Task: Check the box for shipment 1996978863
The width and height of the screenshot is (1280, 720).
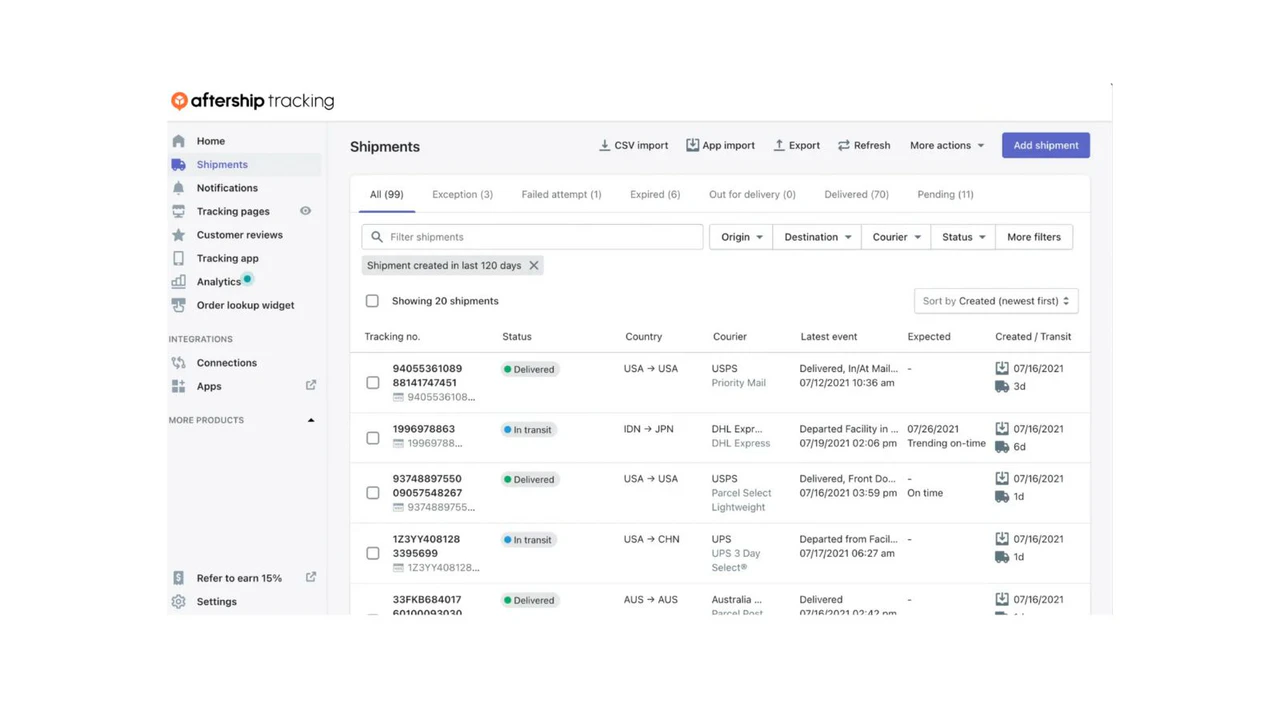Action: click(372, 438)
